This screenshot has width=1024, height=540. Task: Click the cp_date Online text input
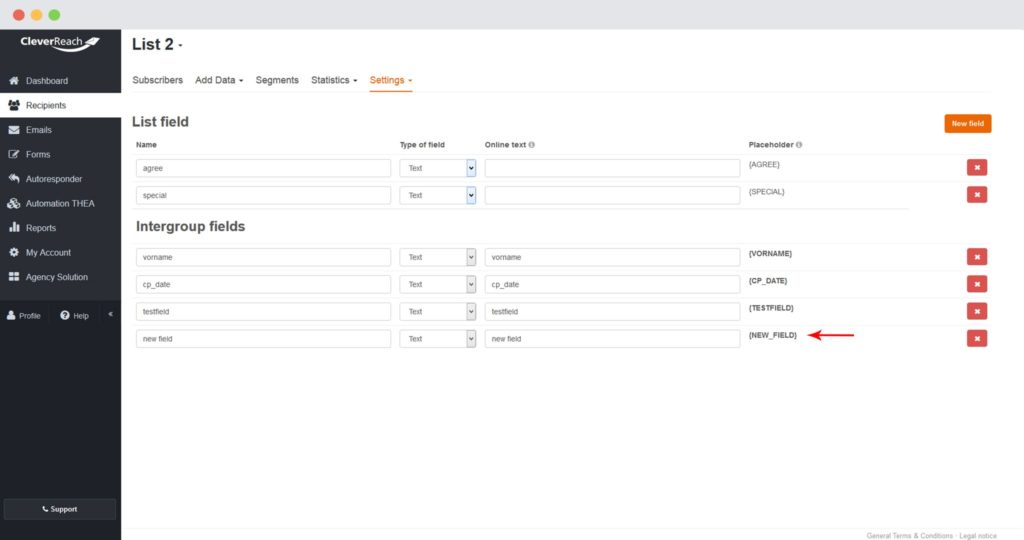pos(612,284)
